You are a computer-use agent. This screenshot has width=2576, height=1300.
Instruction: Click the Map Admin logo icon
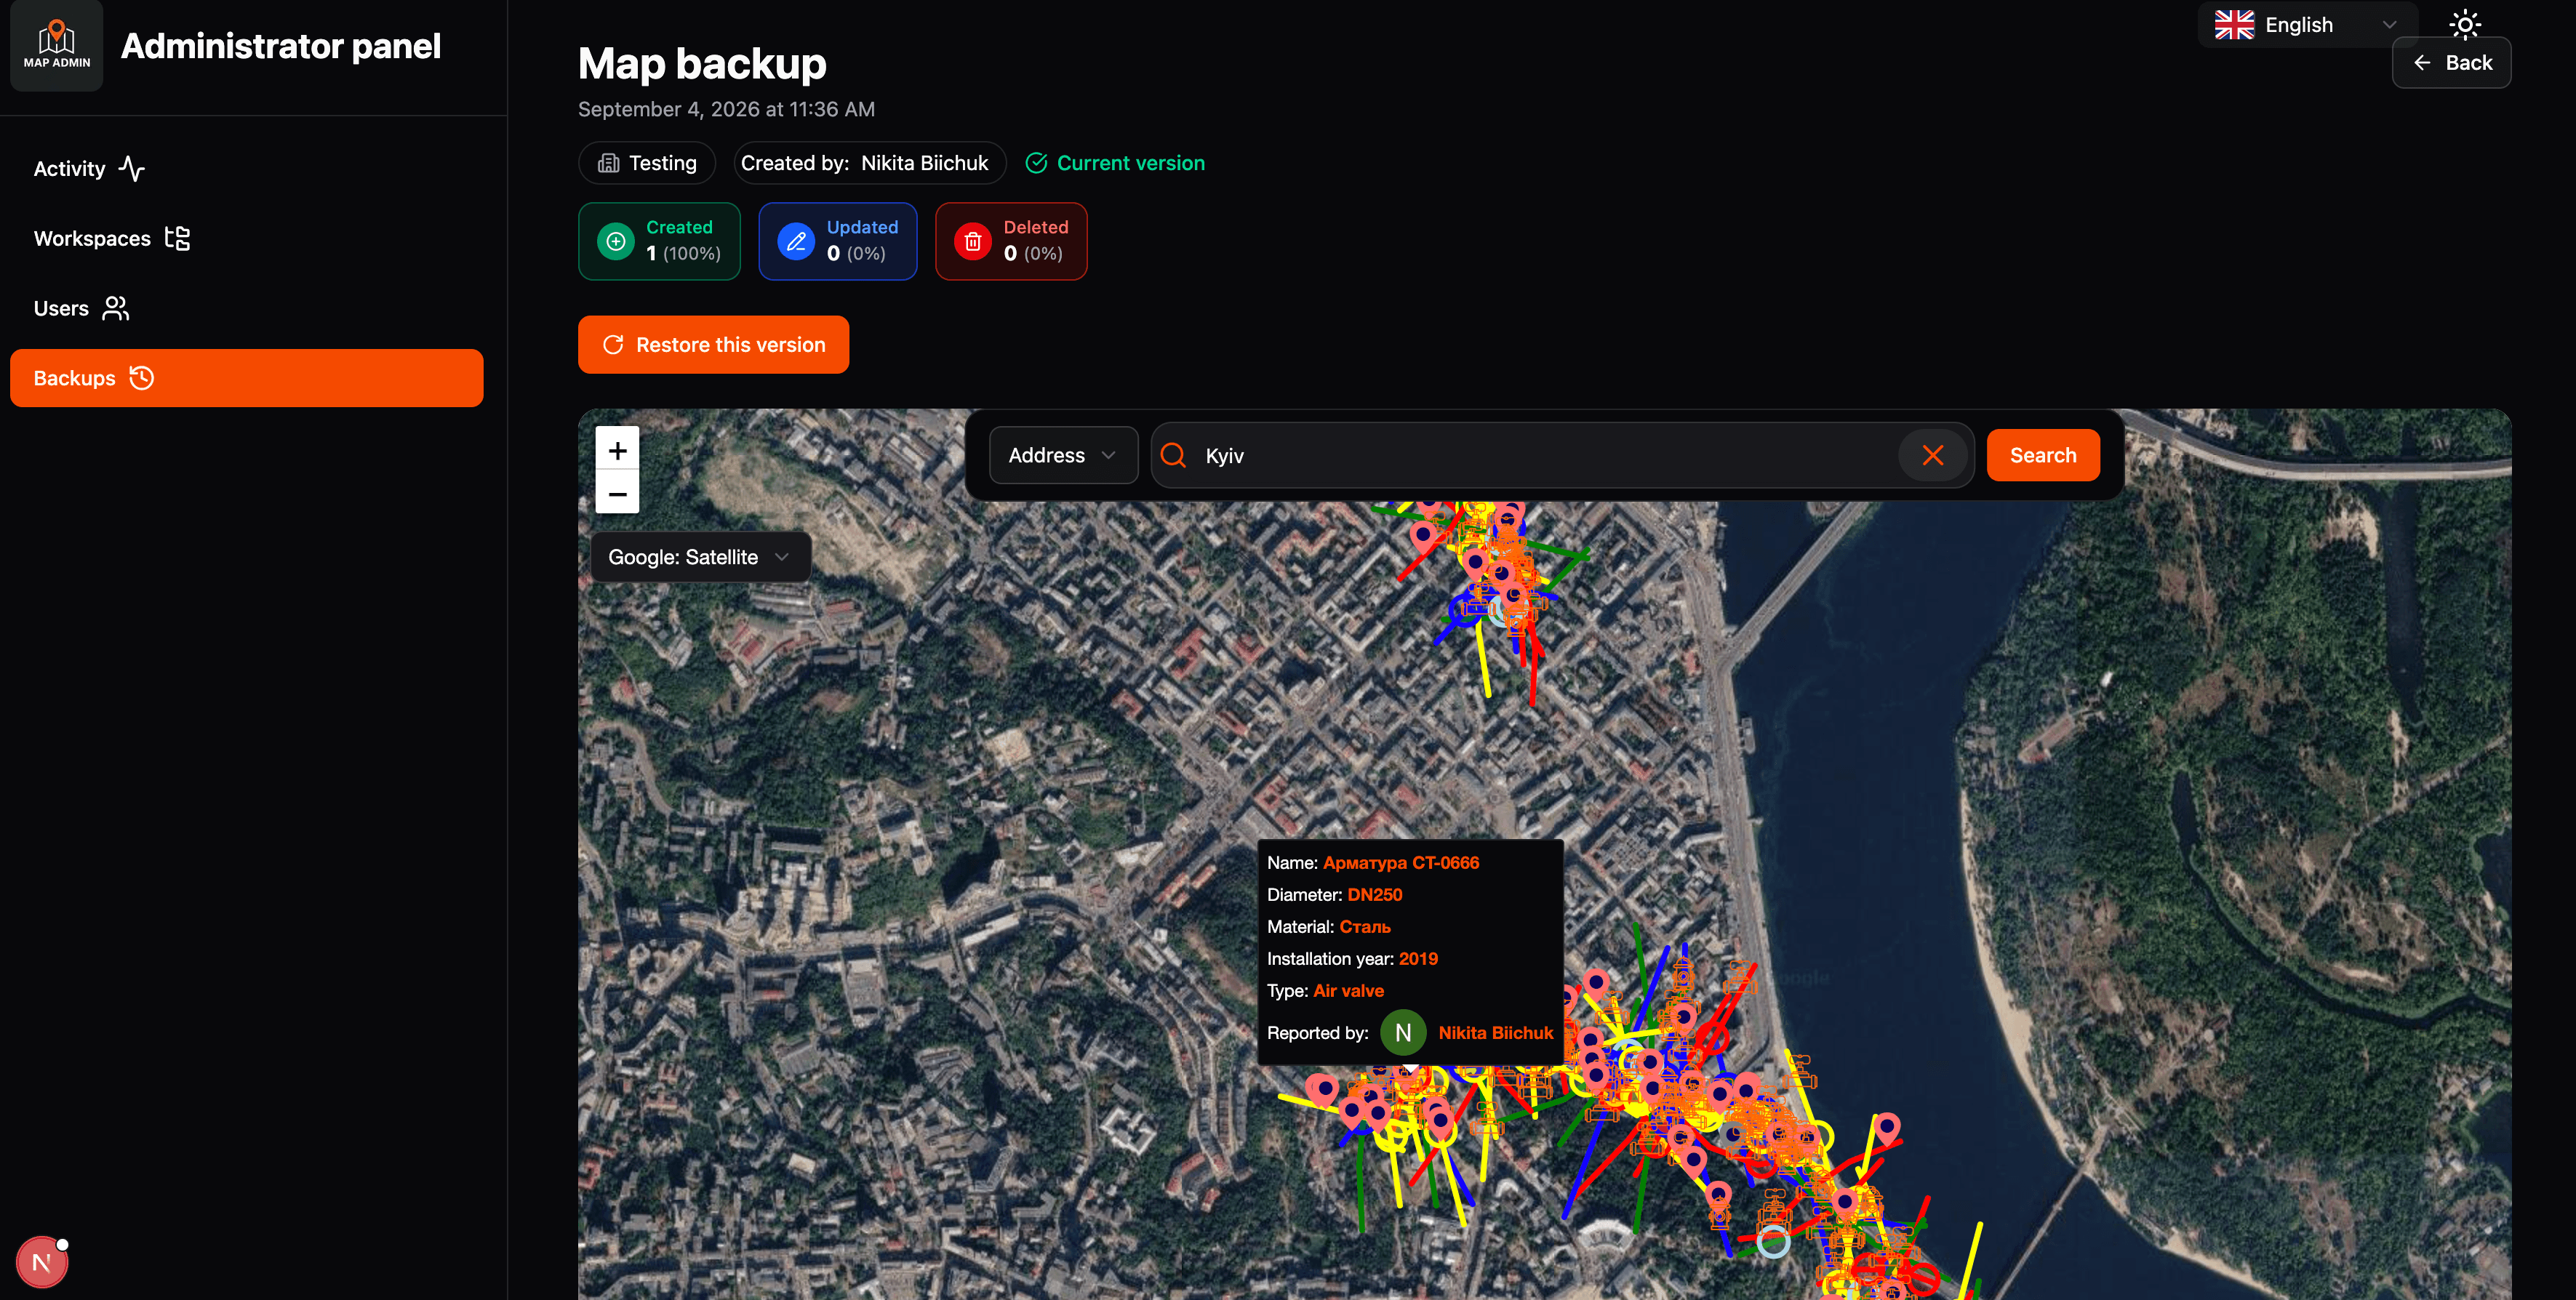tap(56, 45)
